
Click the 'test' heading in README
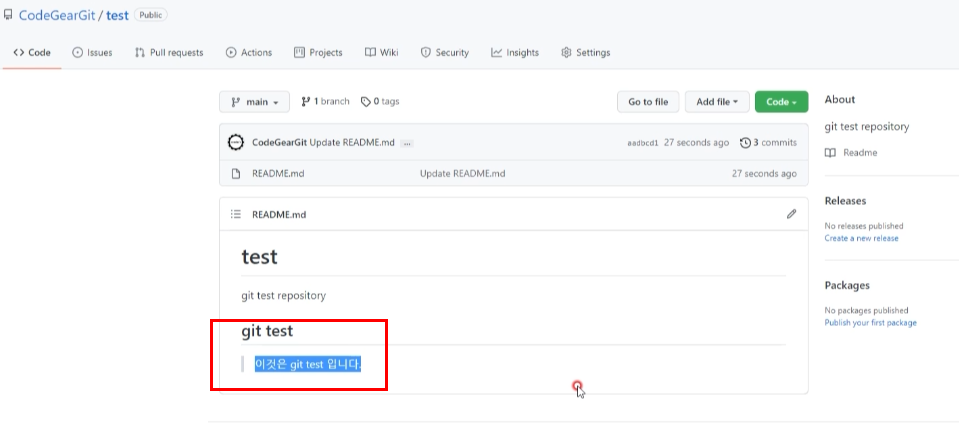pyautogui.click(x=259, y=257)
